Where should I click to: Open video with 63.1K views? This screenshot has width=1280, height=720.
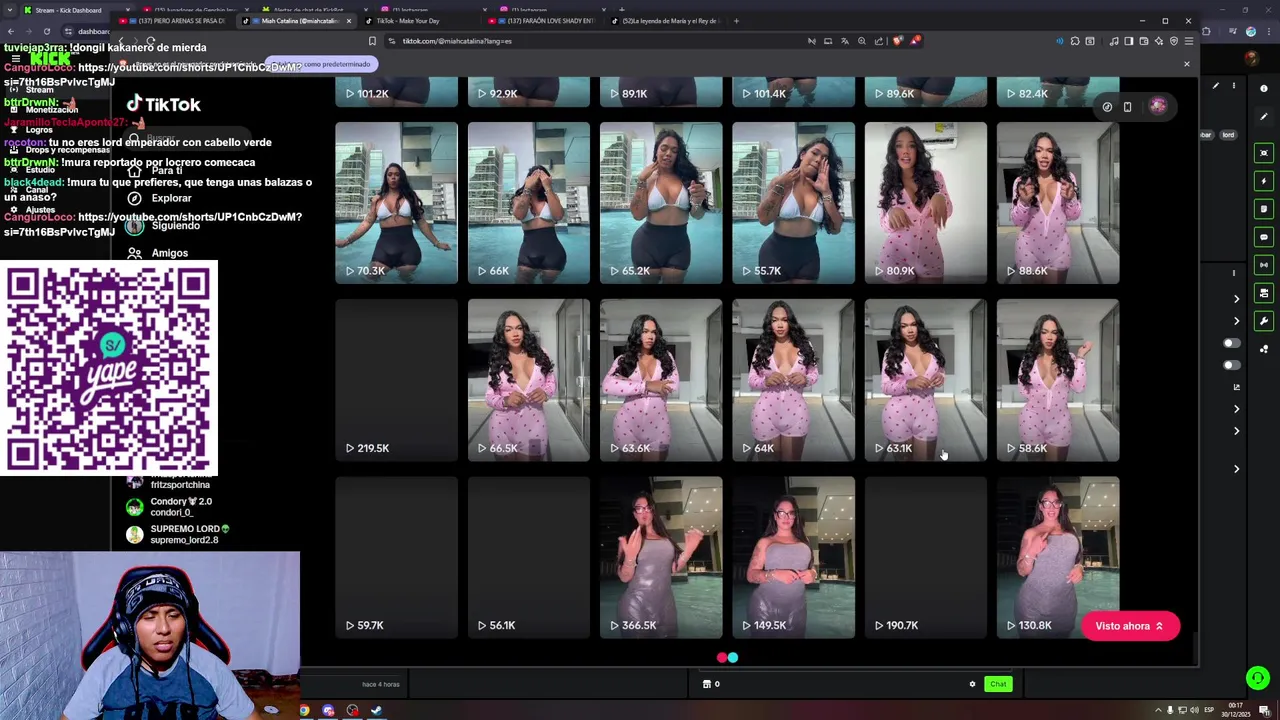(925, 380)
